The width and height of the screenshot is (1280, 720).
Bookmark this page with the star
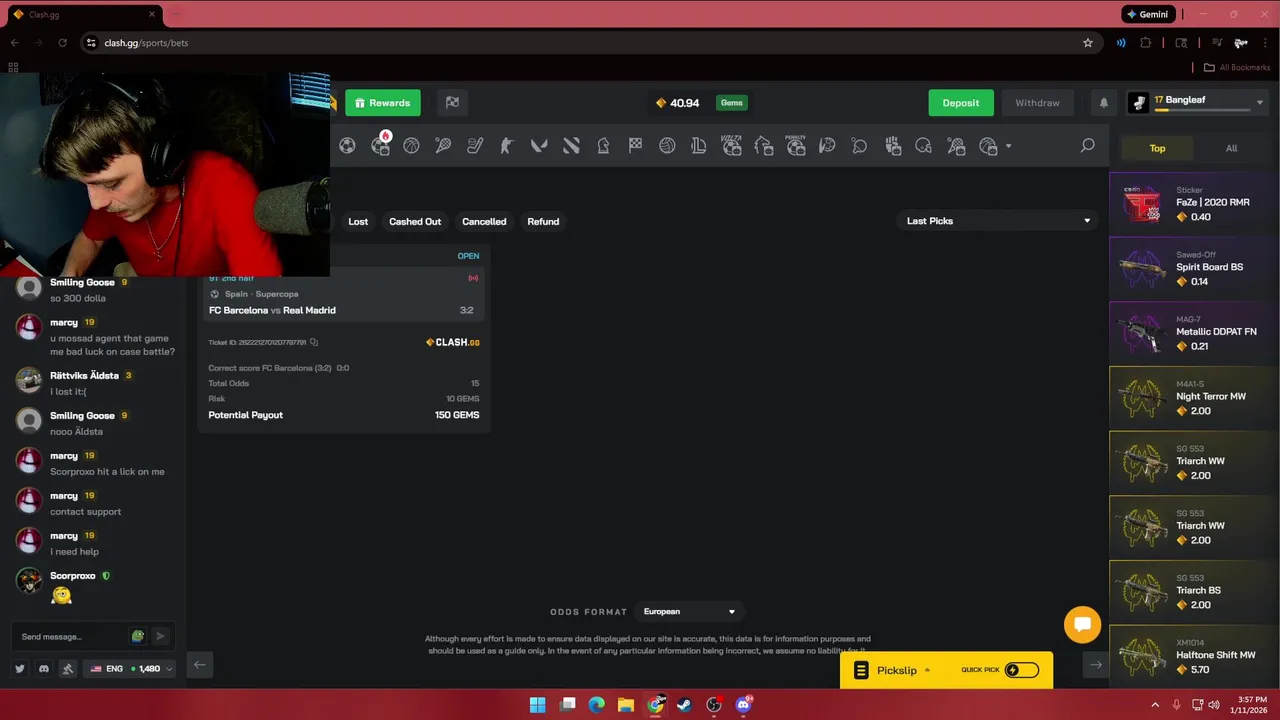click(1088, 43)
